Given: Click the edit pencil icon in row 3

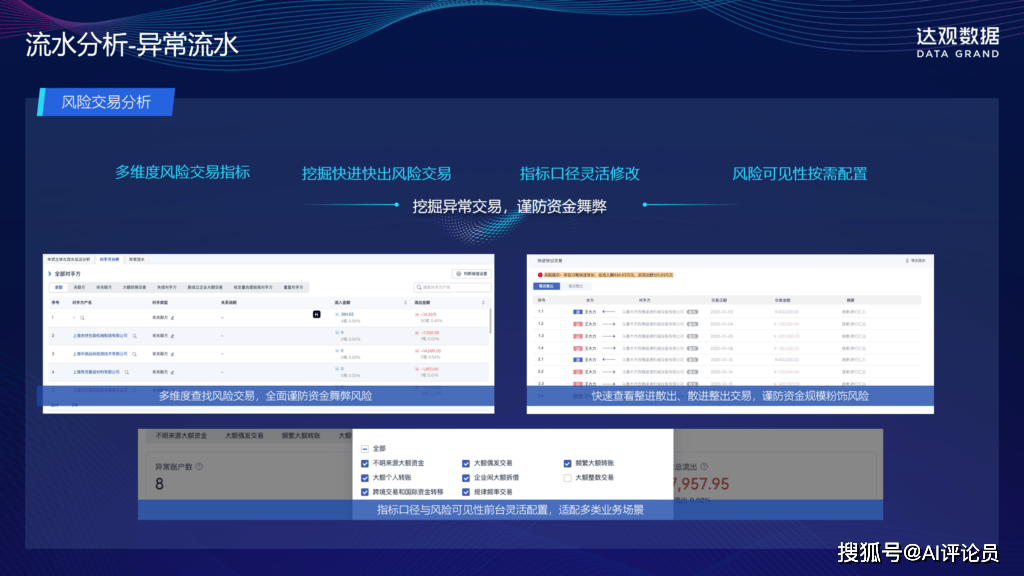Looking at the screenshot, I should 172,354.
